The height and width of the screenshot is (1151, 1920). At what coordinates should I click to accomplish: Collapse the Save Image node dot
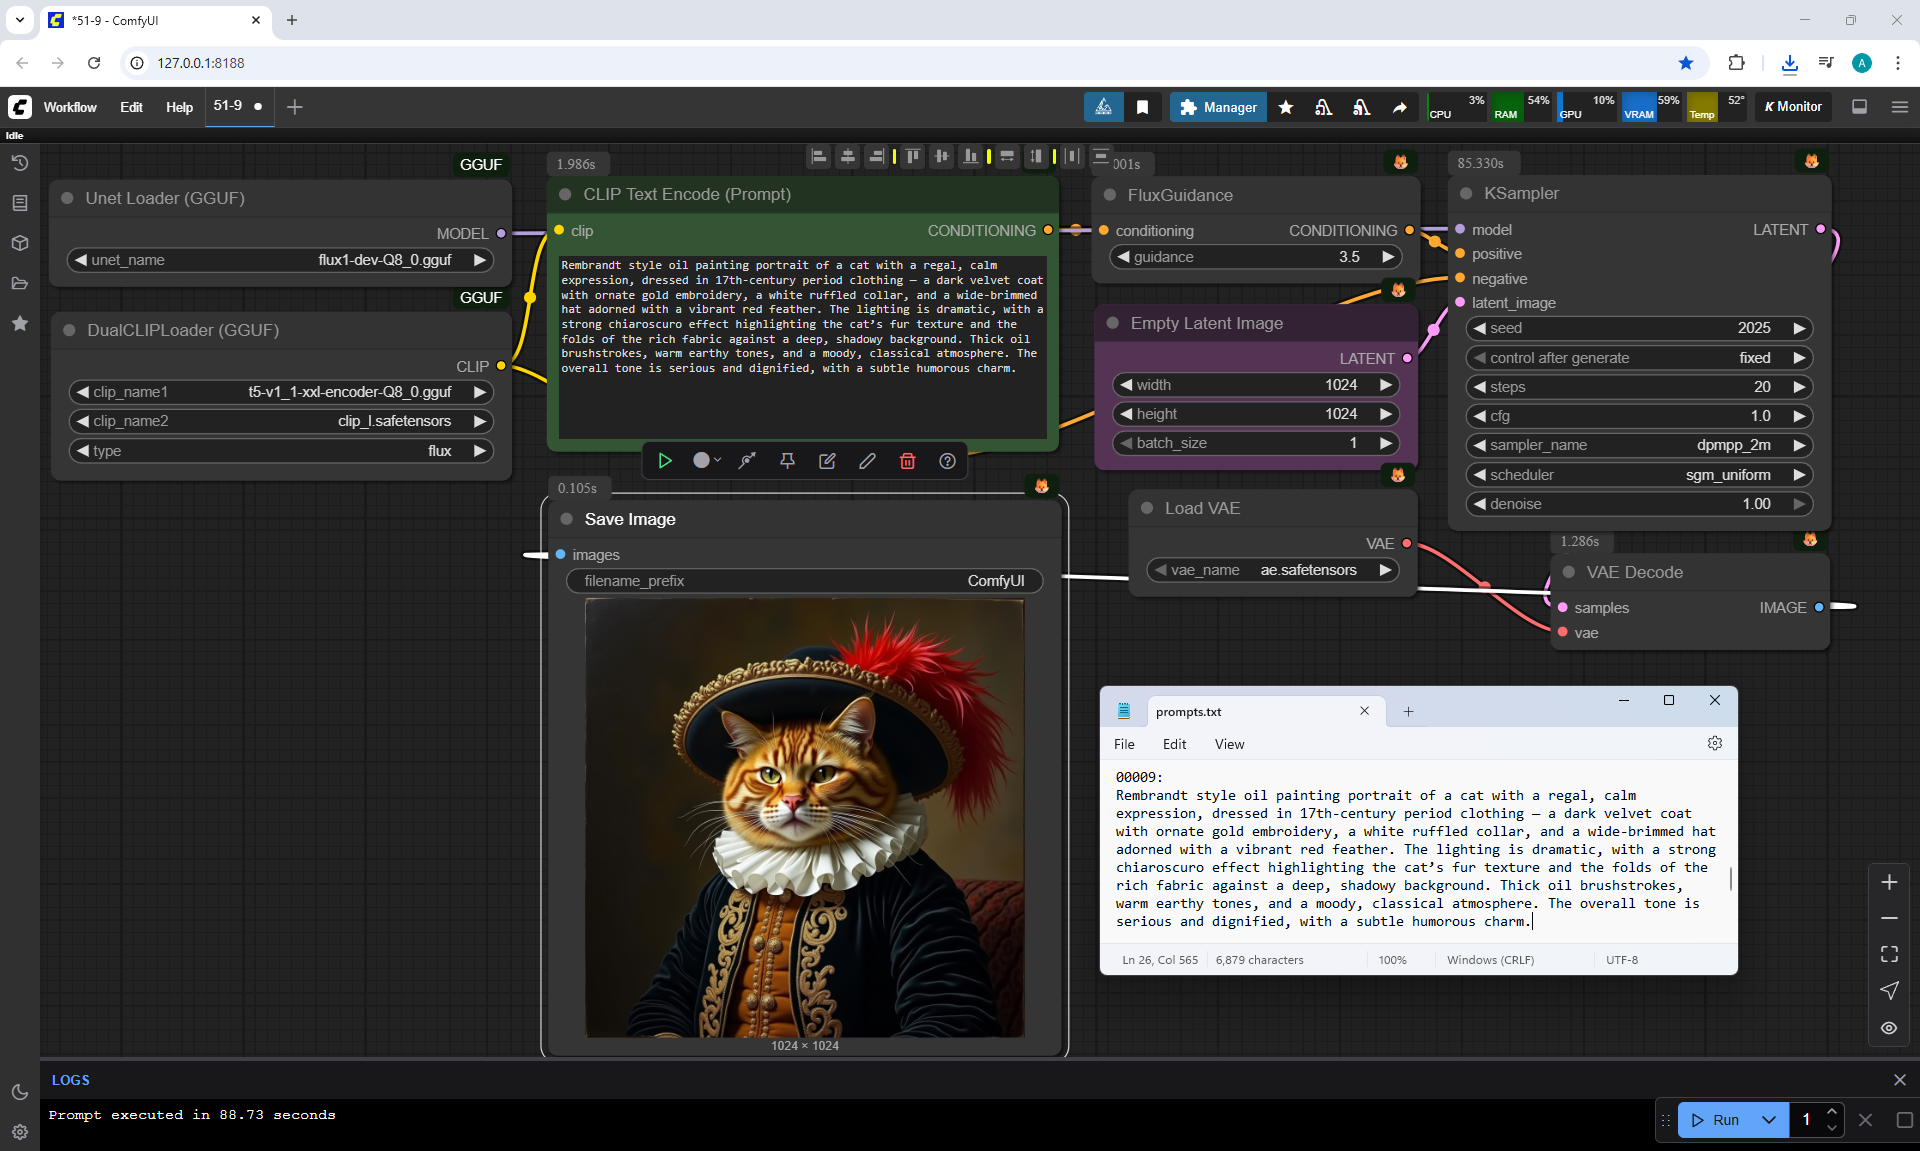566,519
